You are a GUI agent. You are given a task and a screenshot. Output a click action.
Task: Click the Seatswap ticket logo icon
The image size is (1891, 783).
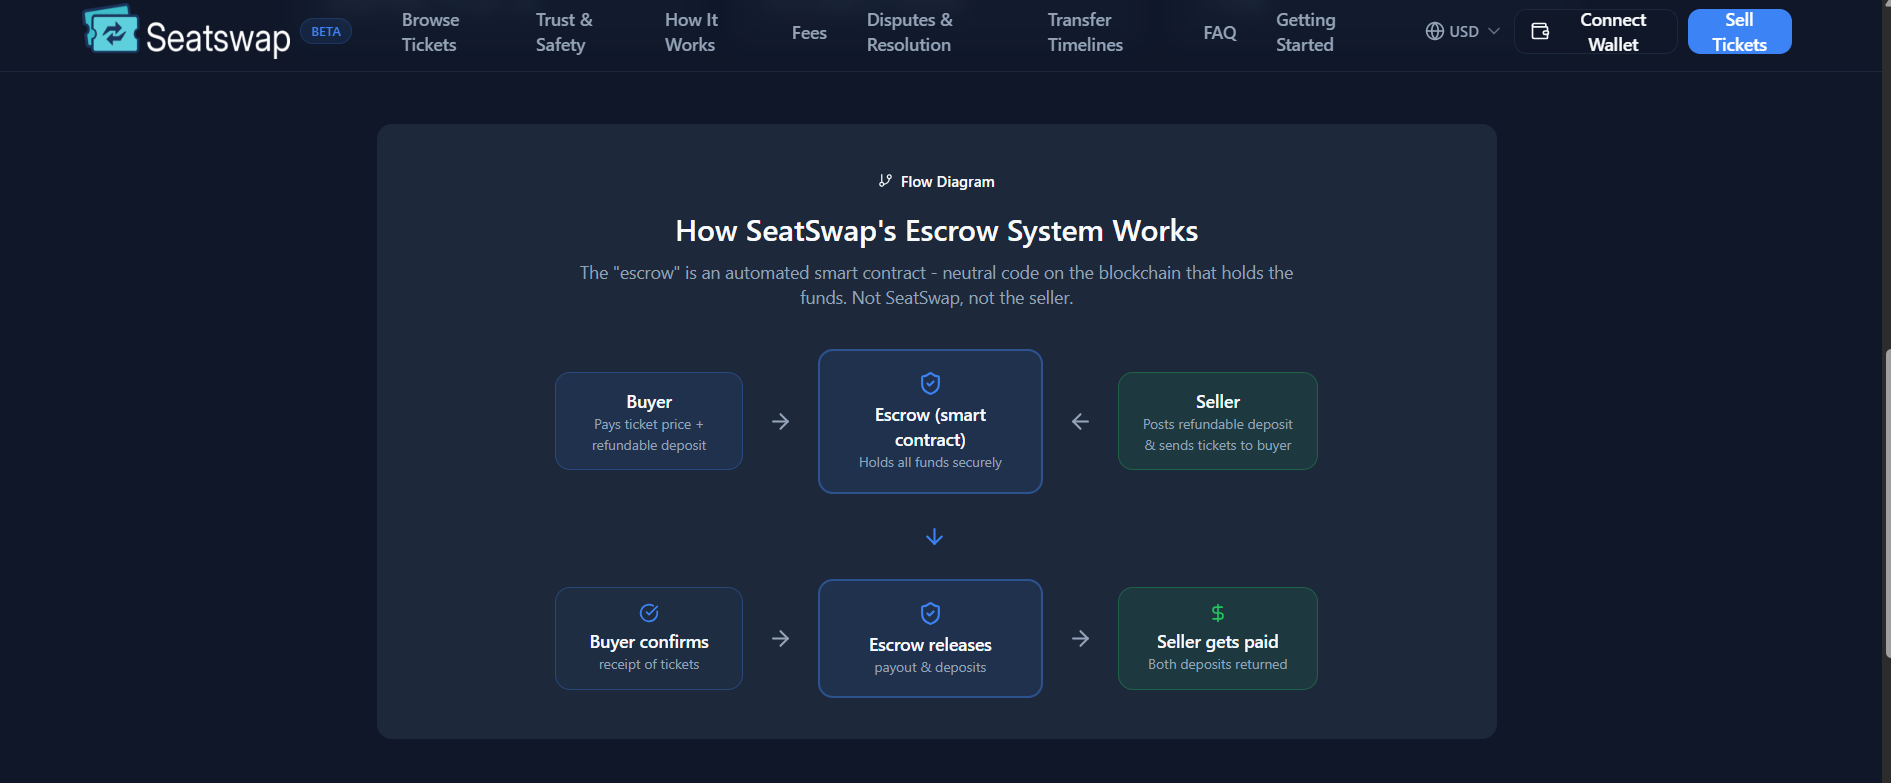click(x=110, y=29)
